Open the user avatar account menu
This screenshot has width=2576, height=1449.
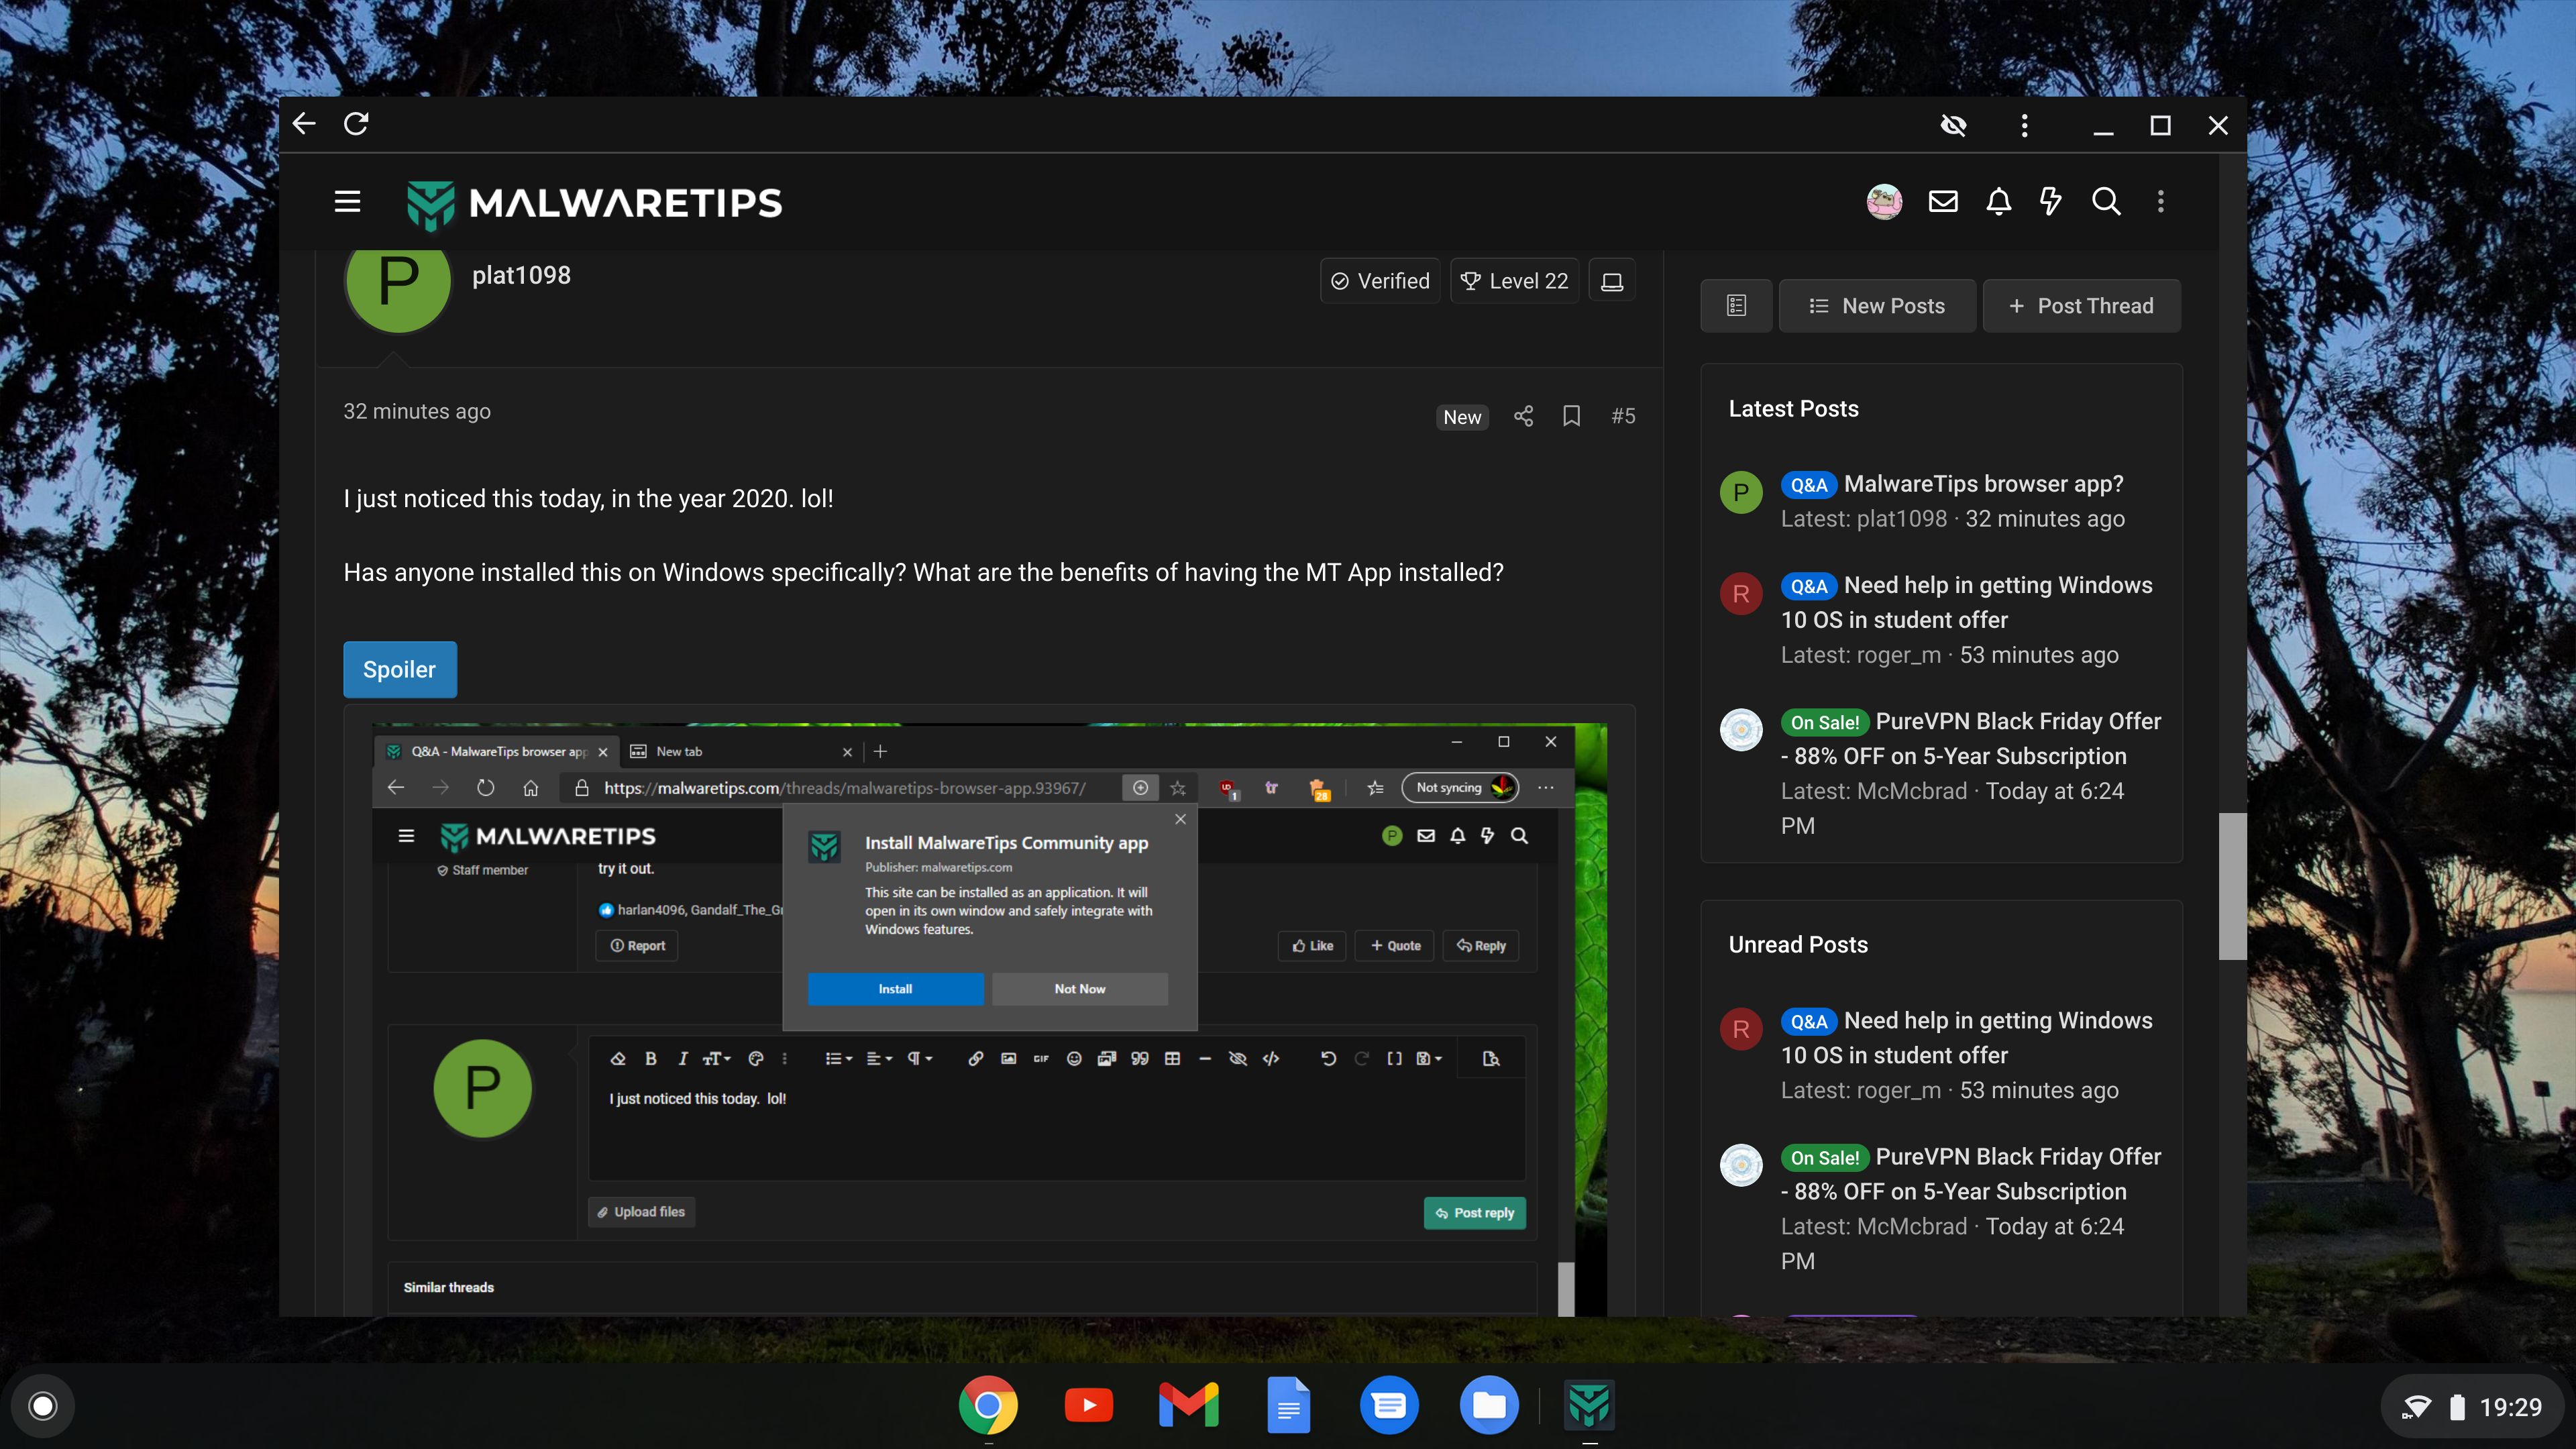tap(1884, 202)
